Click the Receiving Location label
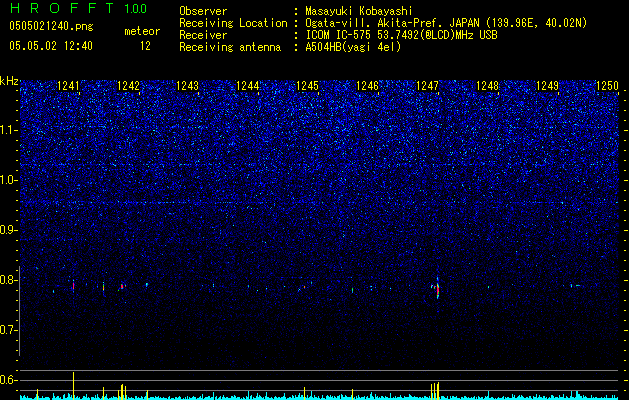The image size is (629, 400). tap(233, 23)
